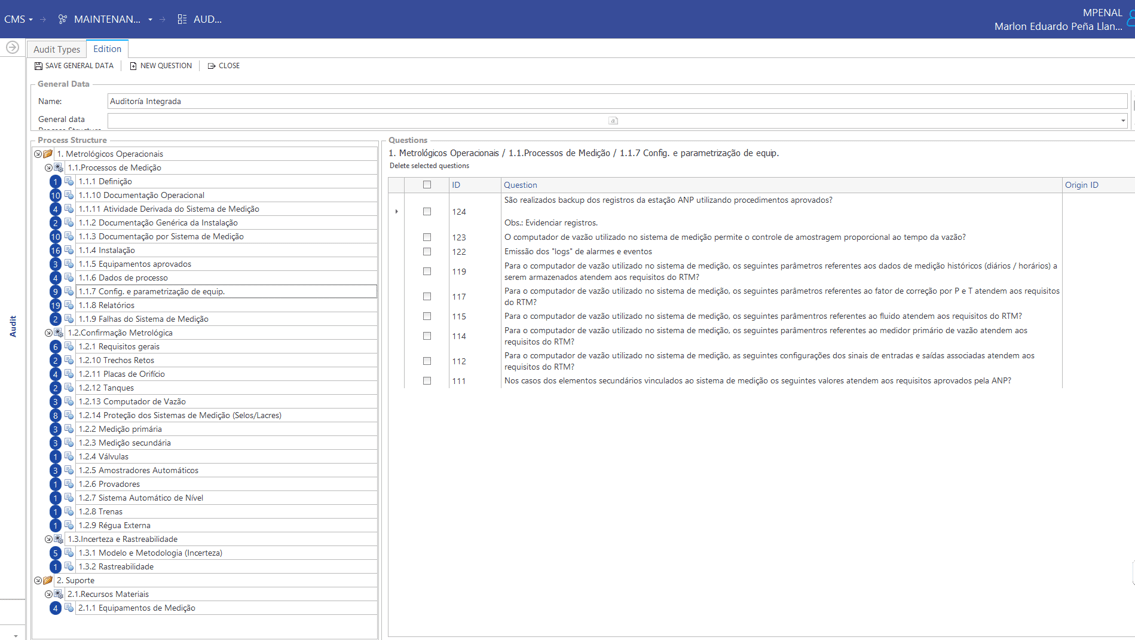The width and height of the screenshot is (1135, 640).
Task: Click the Close exit icon in toolbar
Action: click(x=211, y=66)
